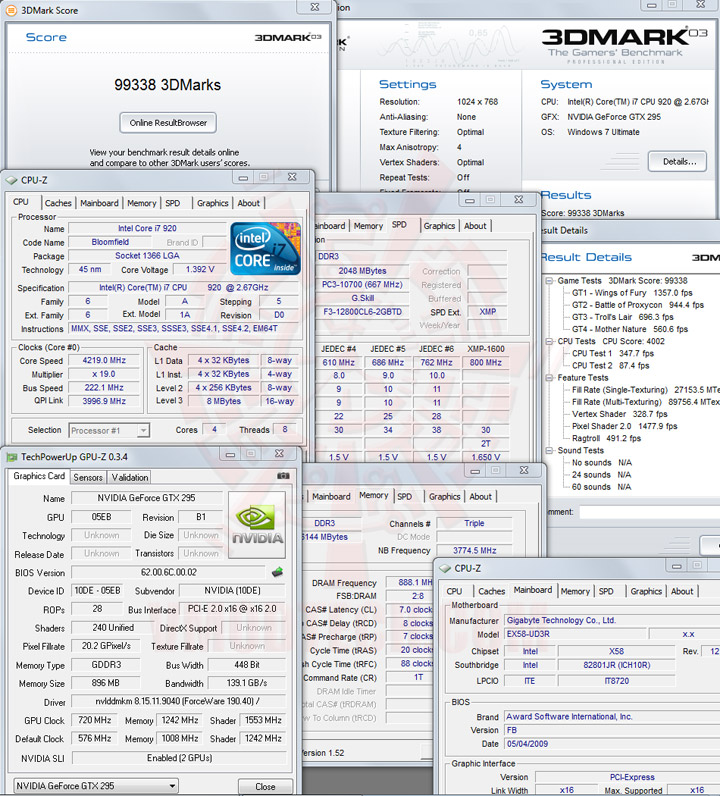Open Graphics tab in CPU-Z Memory window

(x=444, y=497)
